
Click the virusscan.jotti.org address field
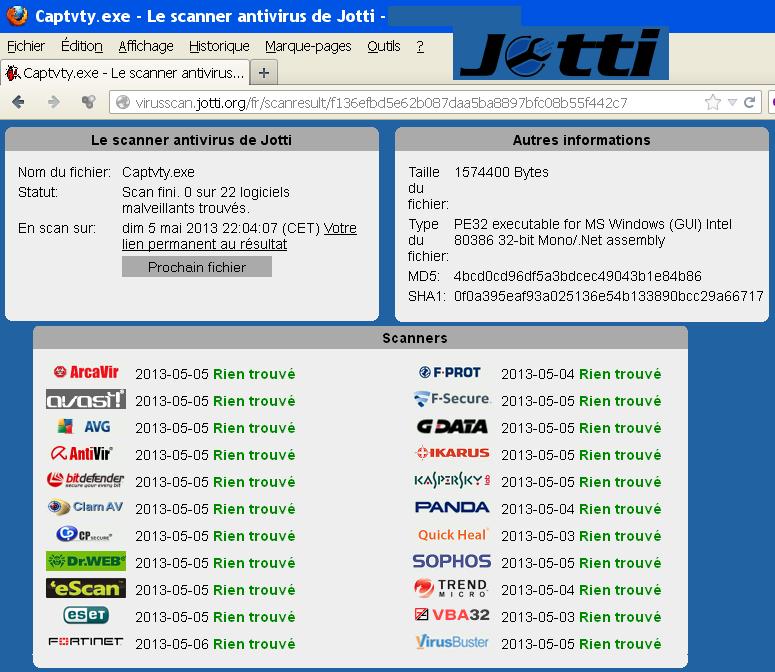coord(400,102)
